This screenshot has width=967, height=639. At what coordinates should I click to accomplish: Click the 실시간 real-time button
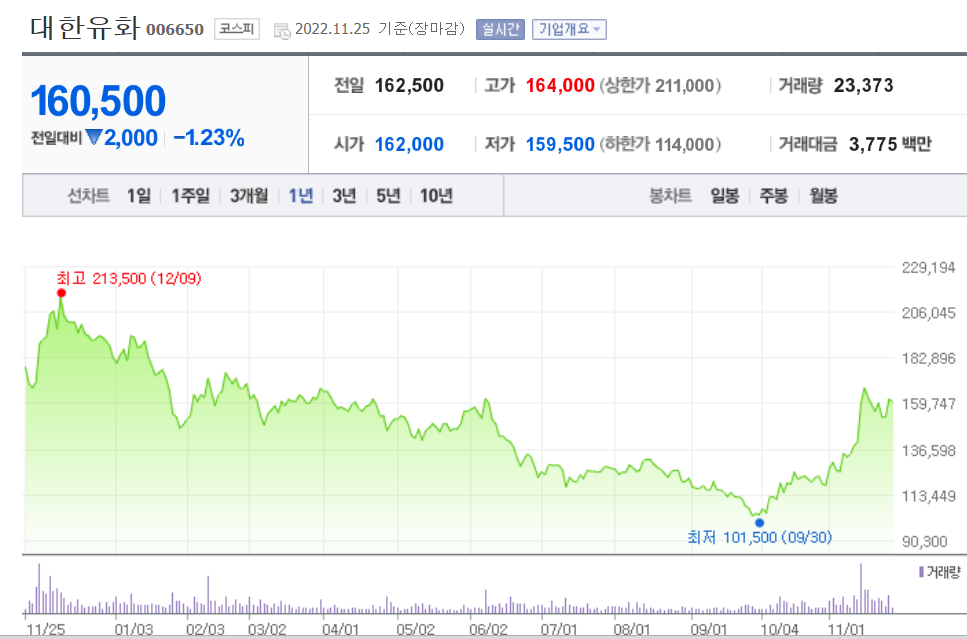(500, 29)
